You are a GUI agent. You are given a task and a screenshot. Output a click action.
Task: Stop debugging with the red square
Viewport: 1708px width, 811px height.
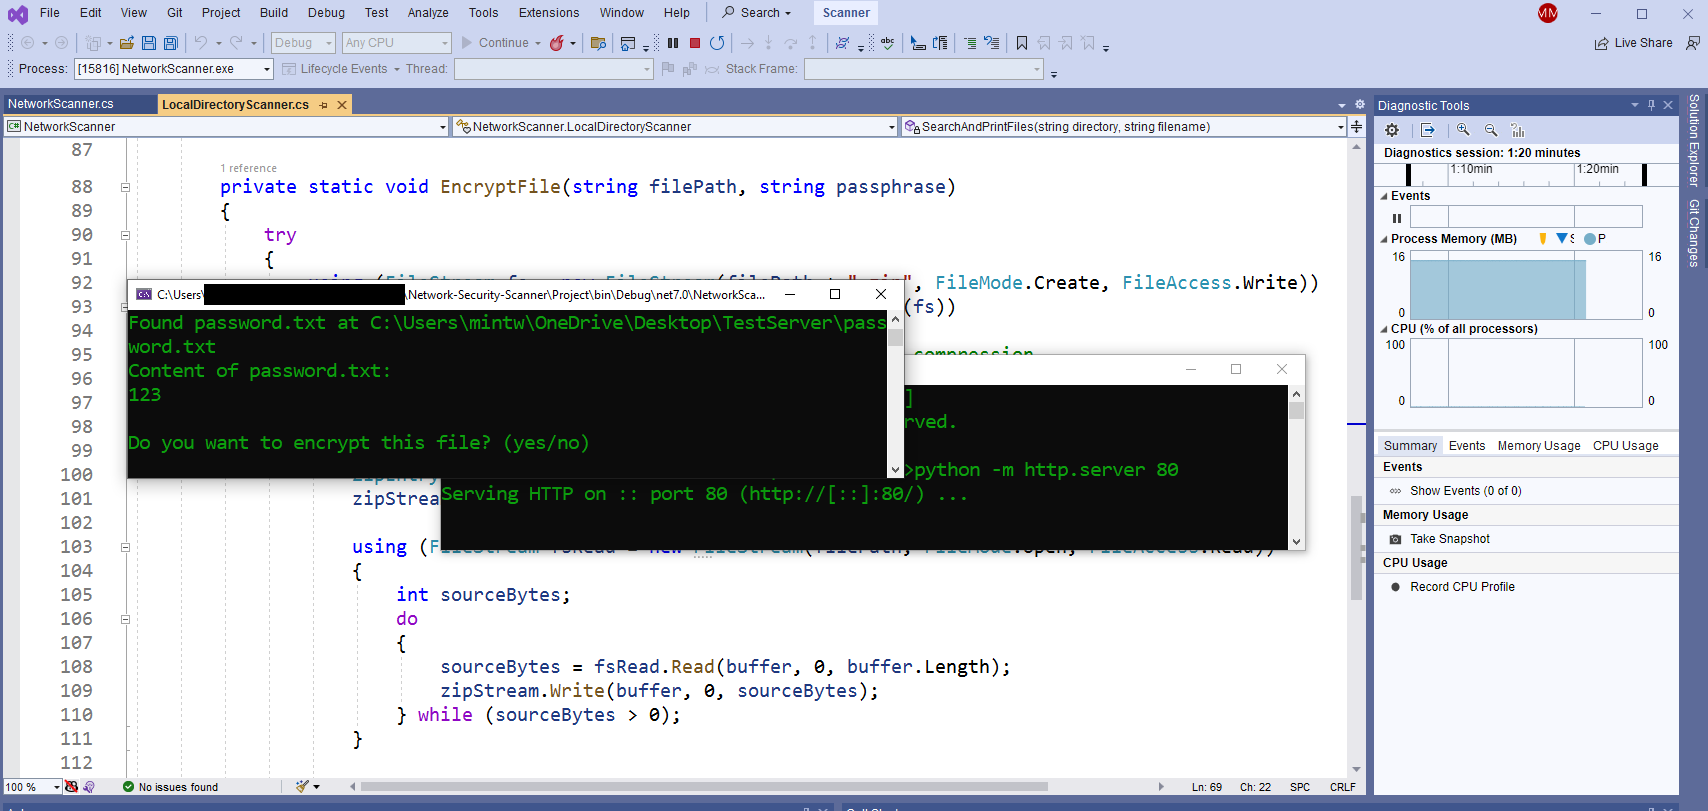695,43
